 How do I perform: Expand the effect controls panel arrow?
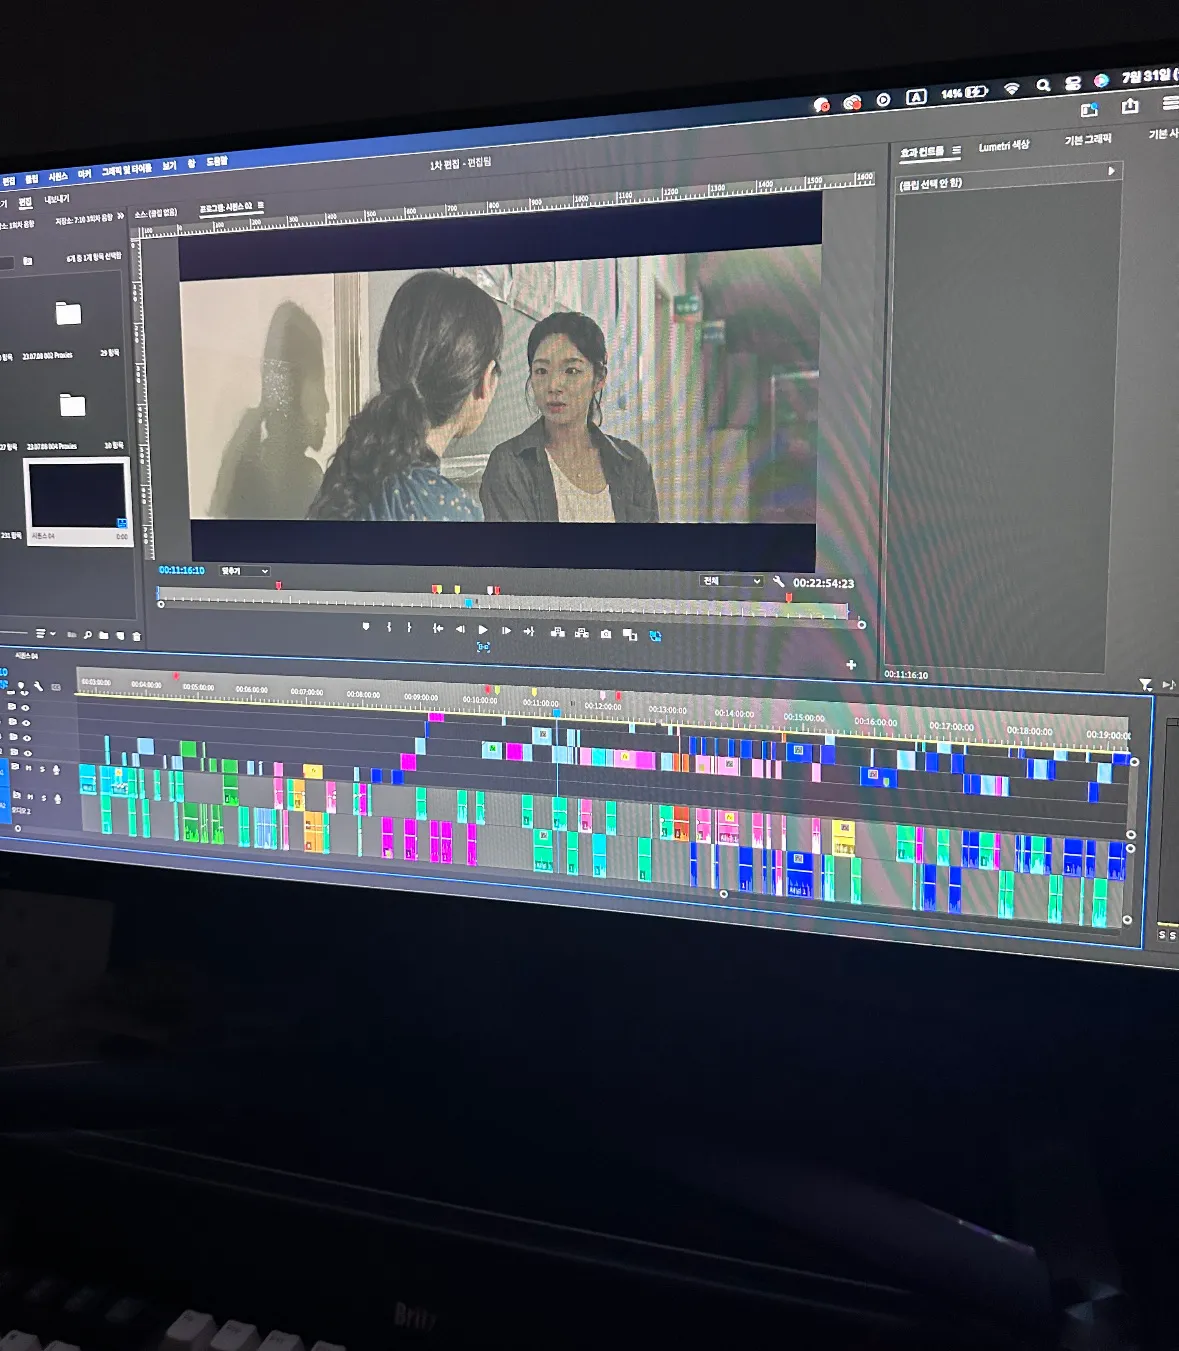click(1111, 171)
